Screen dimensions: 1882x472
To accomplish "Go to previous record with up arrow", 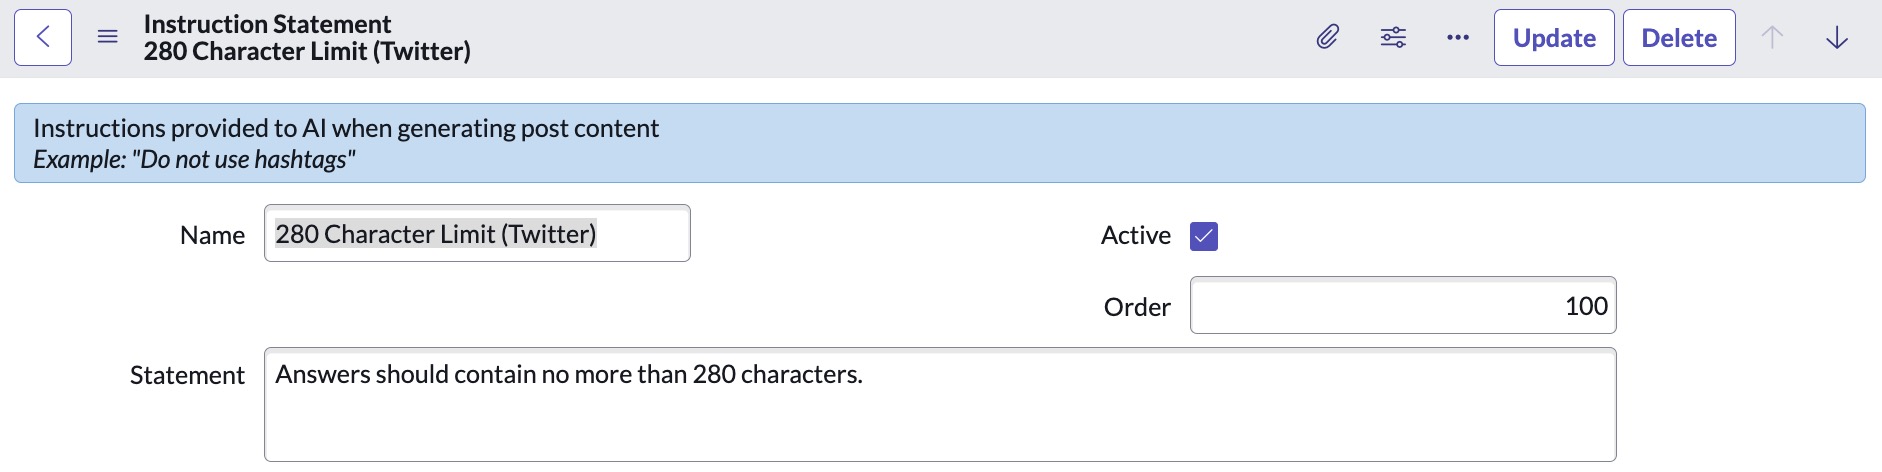I will click(x=1772, y=38).
